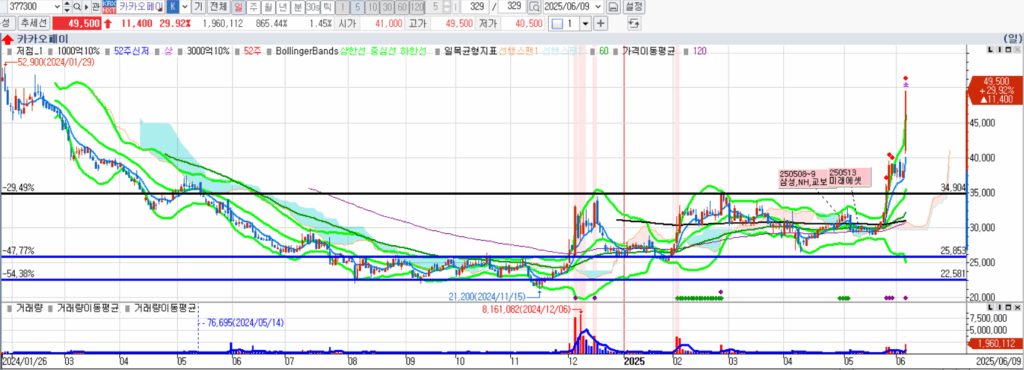
Task: Click the plus icon to add chart
Action: [600, 23]
